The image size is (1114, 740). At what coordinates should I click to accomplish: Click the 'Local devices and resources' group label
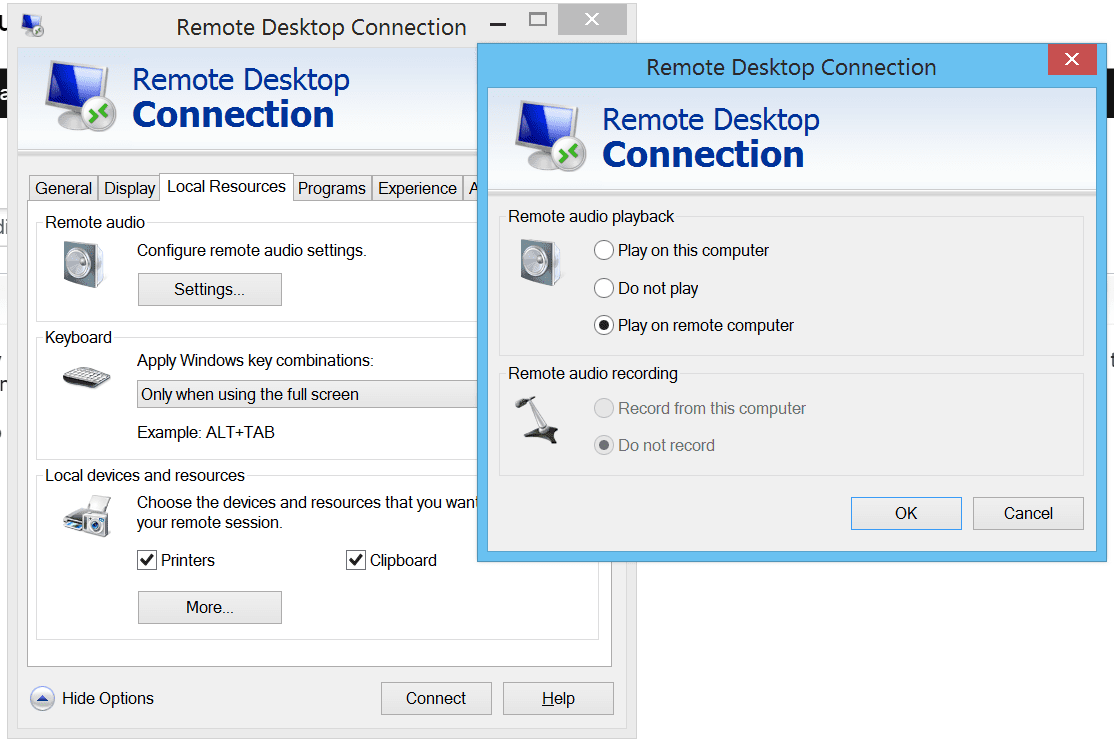(145, 476)
